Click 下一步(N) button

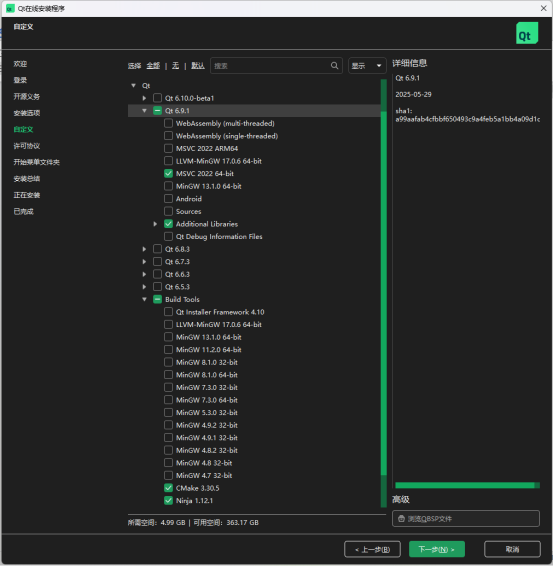[x=437, y=549]
